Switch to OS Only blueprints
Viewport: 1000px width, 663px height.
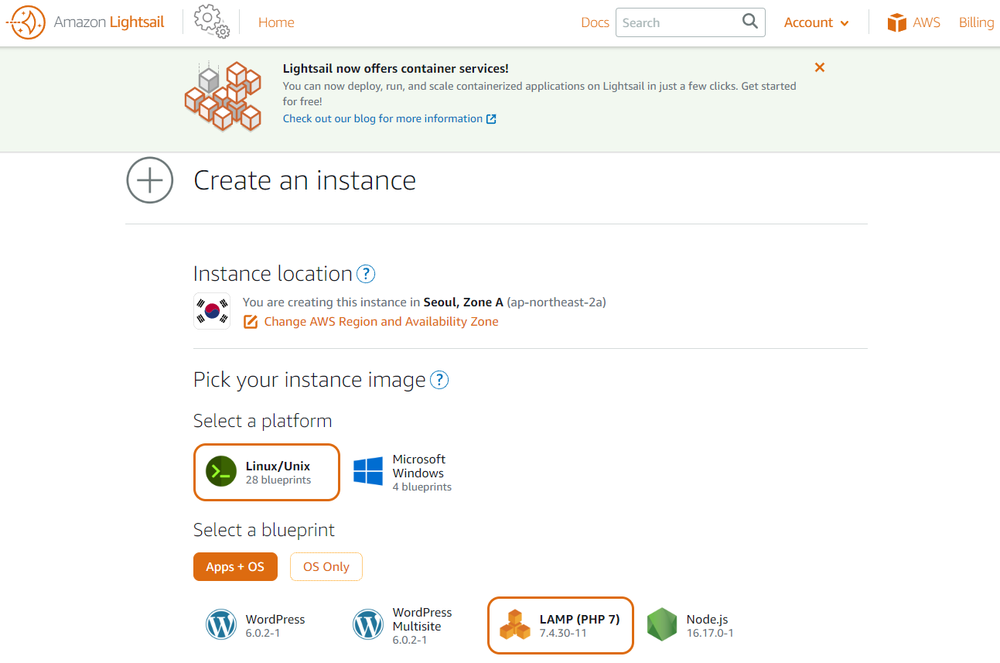tap(326, 566)
